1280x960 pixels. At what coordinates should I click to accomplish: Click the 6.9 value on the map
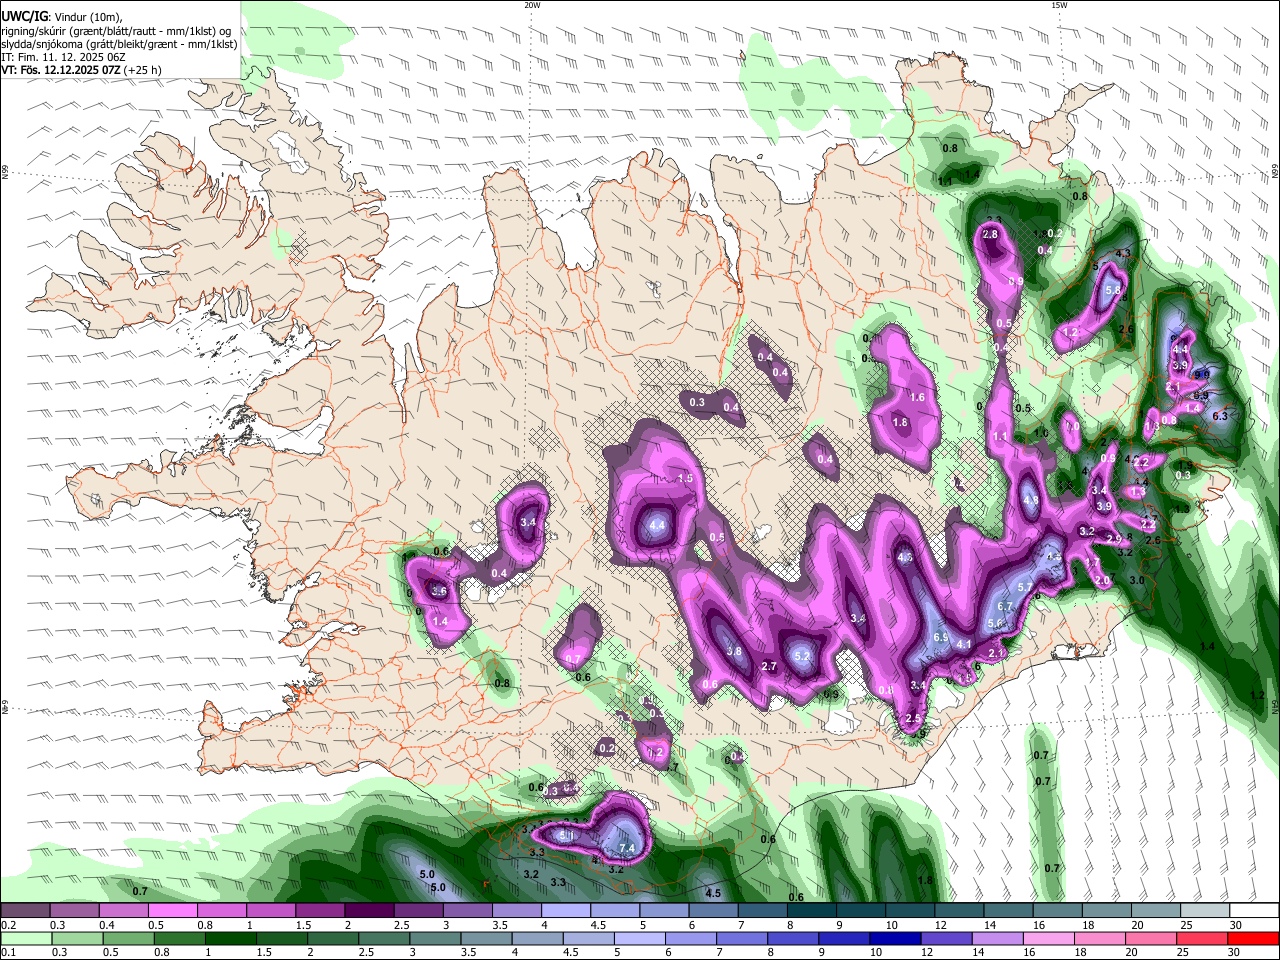click(x=940, y=636)
